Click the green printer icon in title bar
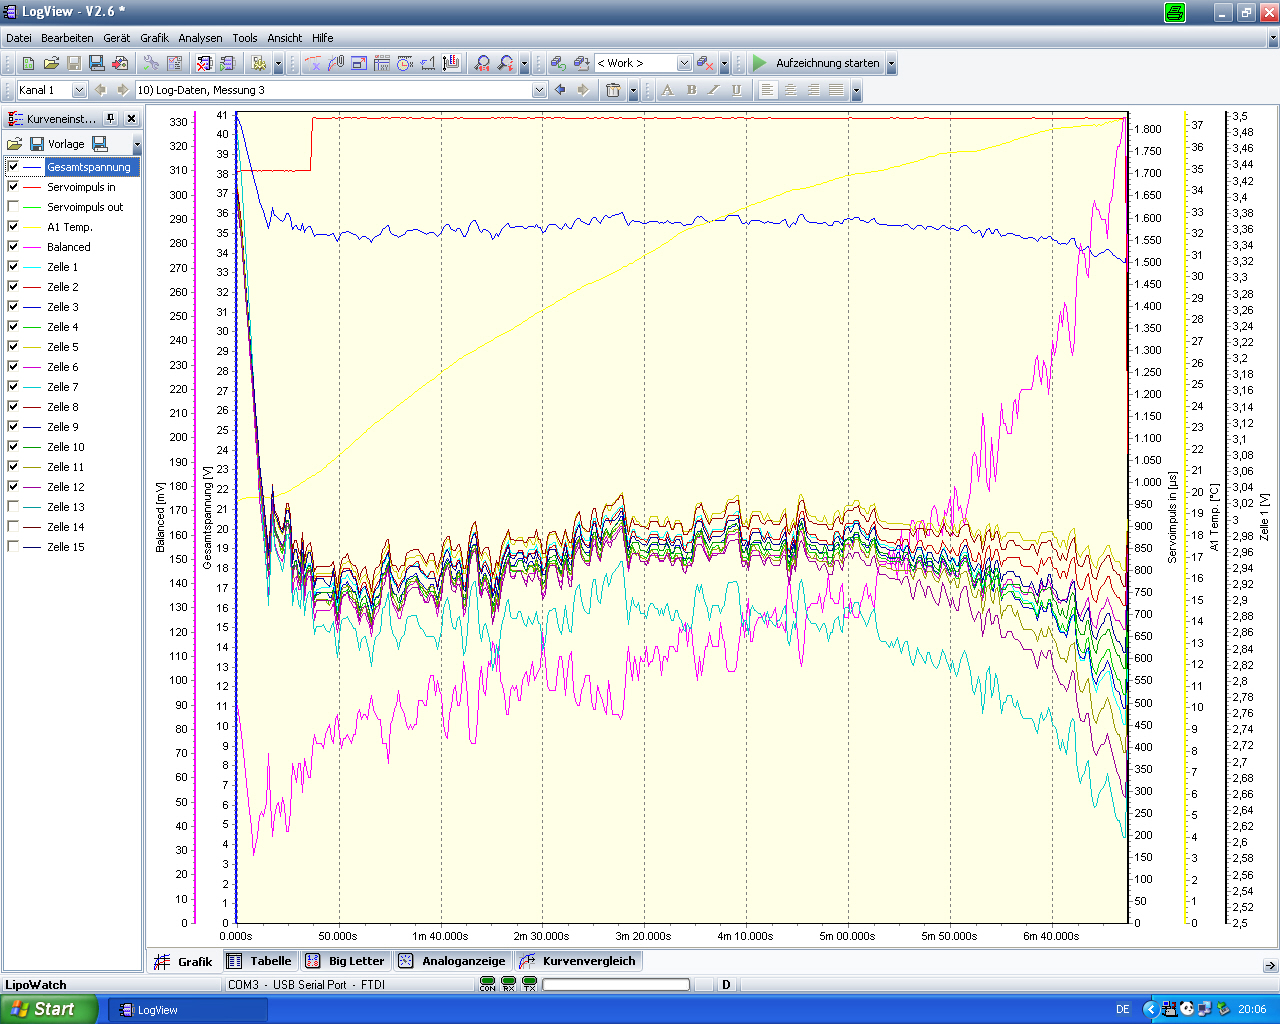Image resolution: width=1280 pixels, height=1024 pixels. 1175,12
